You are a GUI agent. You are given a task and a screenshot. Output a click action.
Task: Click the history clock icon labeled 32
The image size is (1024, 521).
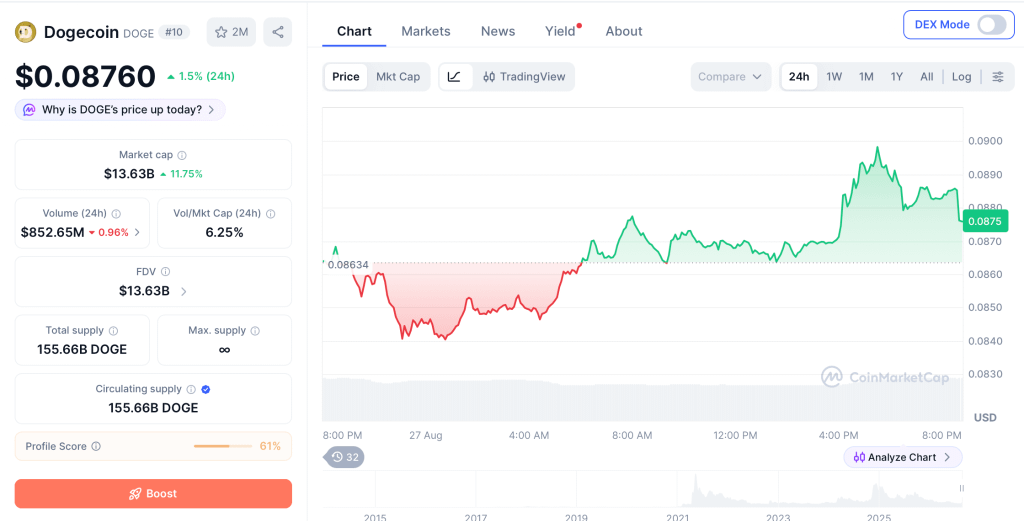point(344,457)
